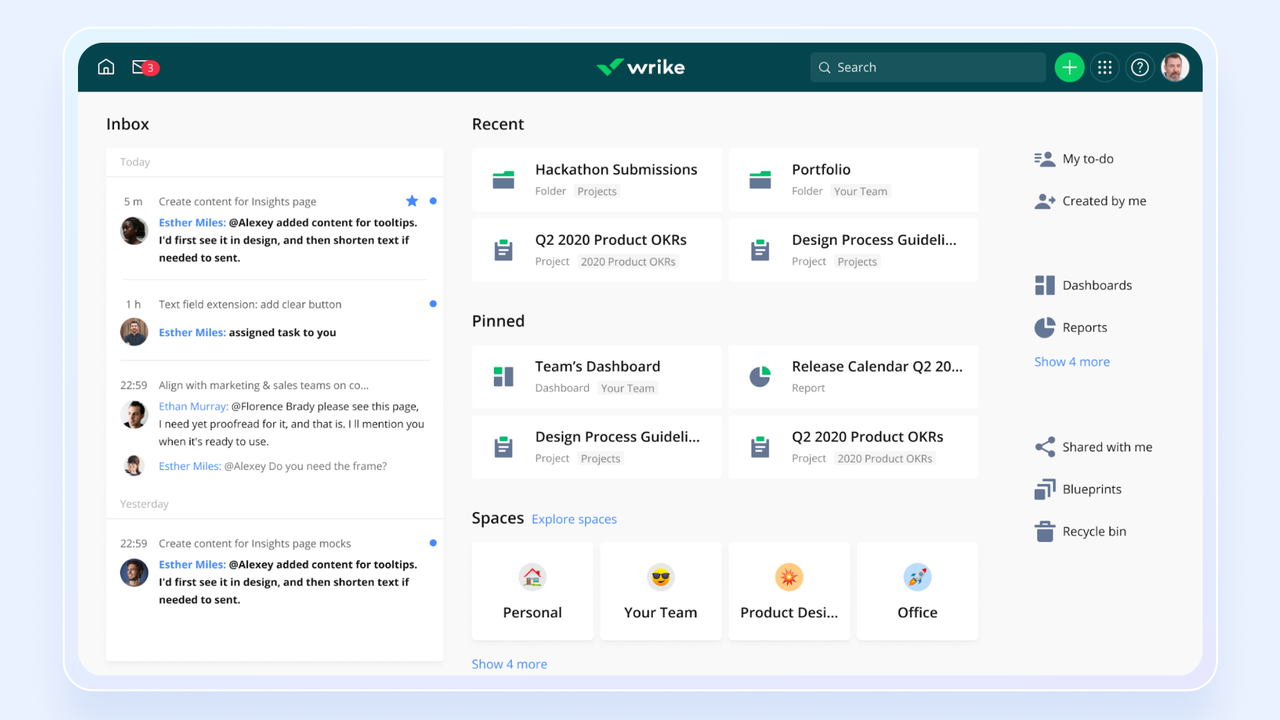This screenshot has width=1280, height=720.
Task: Click unread dot on Insights page mocks item
Action: [433, 543]
